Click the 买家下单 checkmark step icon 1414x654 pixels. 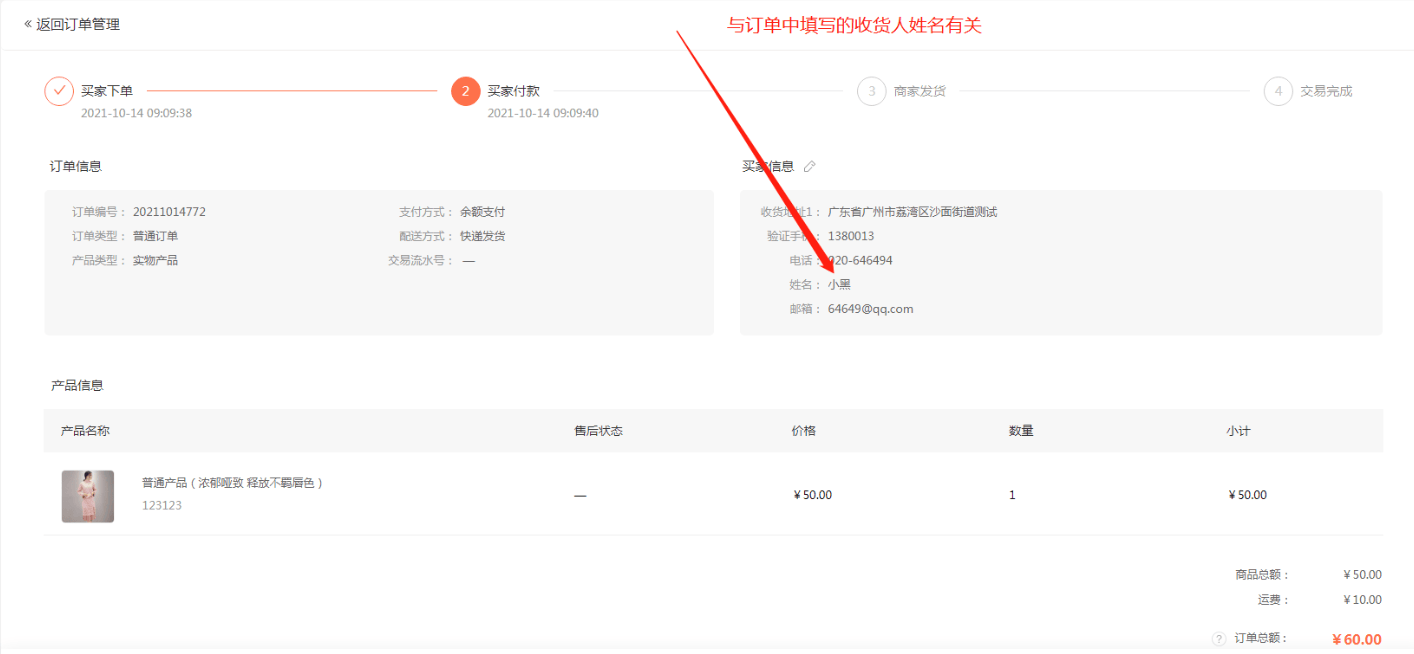pyautogui.click(x=59, y=91)
